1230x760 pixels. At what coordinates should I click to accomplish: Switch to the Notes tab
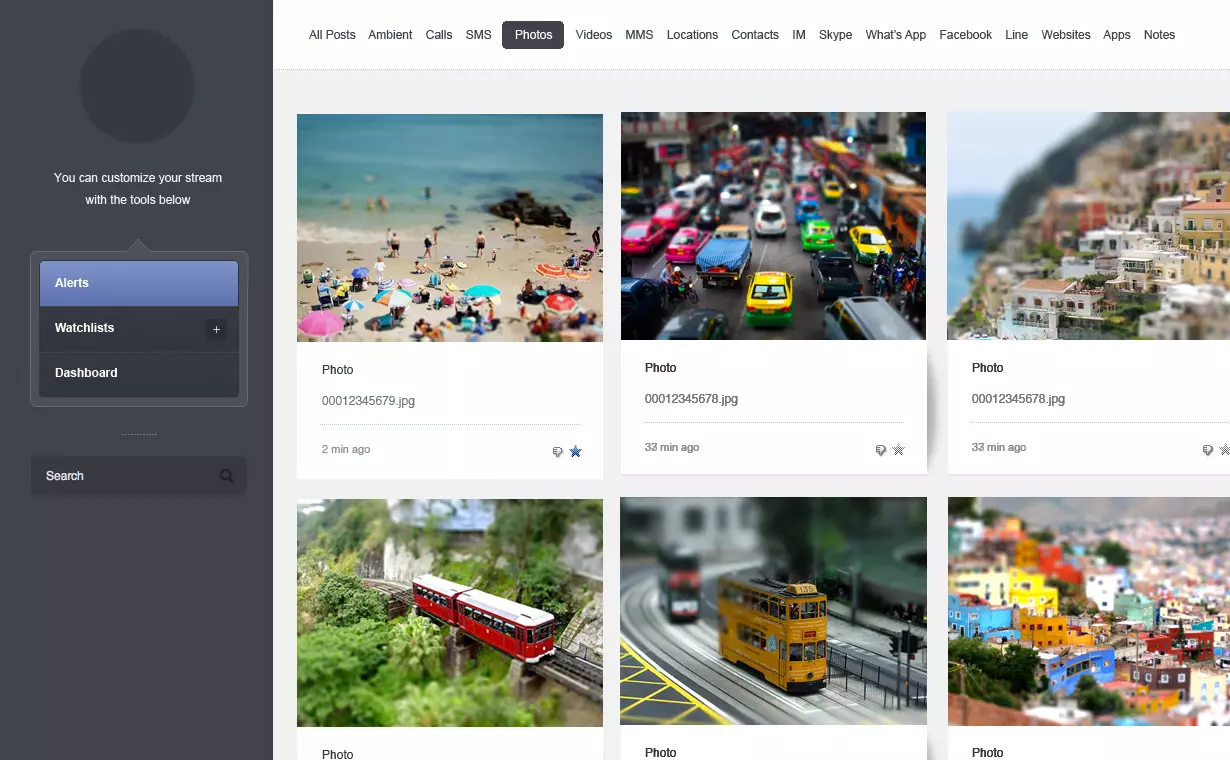click(1159, 35)
